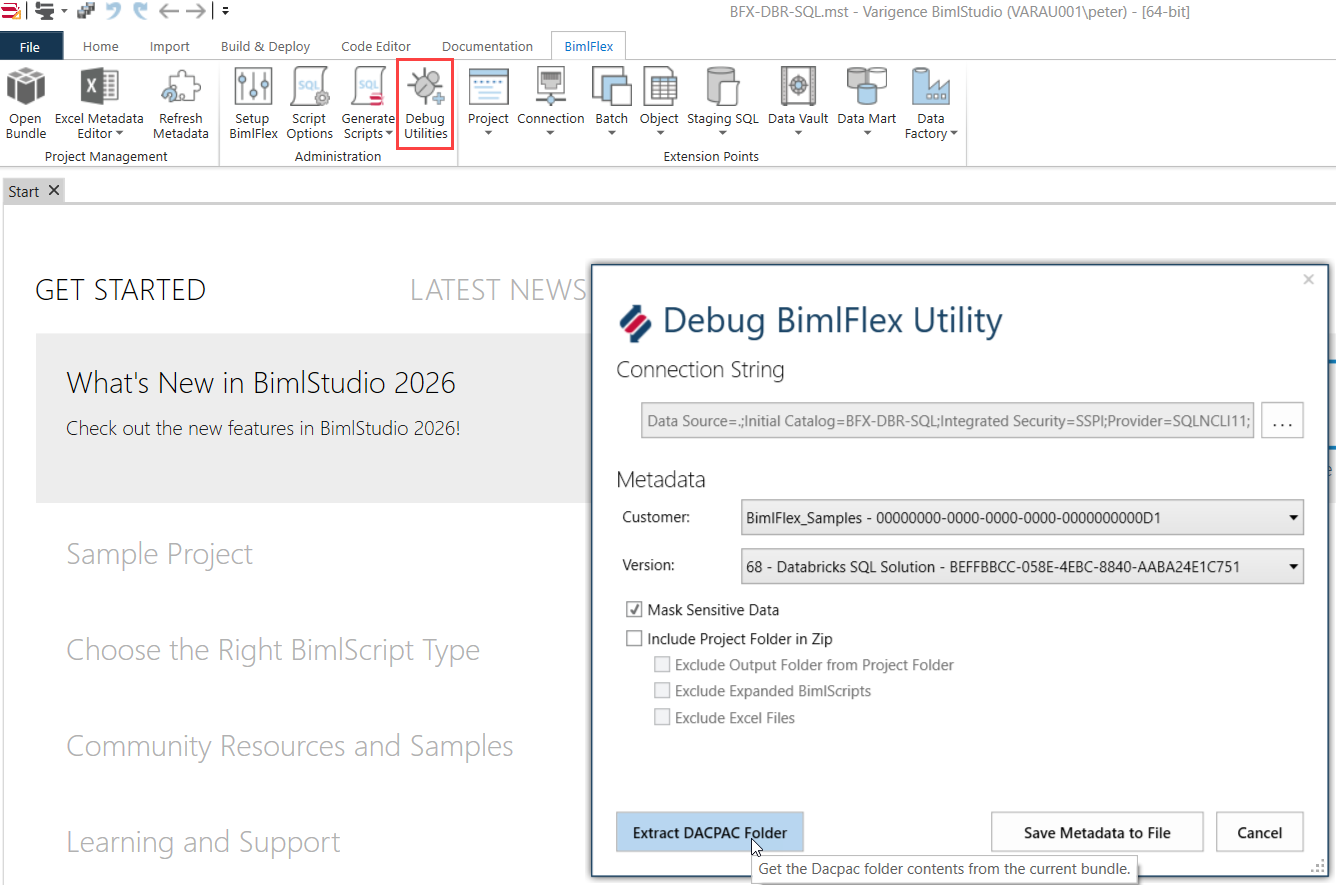The width and height of the screenshot is (1336, 885).
Task: Check Include Project Folder in Zip
Action: click(634, 637)
